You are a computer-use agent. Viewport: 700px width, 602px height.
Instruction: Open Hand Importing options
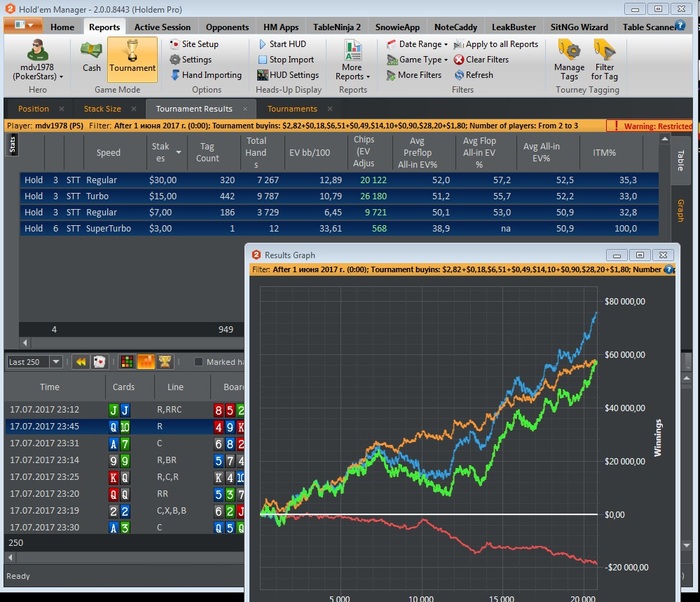tap(206, 75)
